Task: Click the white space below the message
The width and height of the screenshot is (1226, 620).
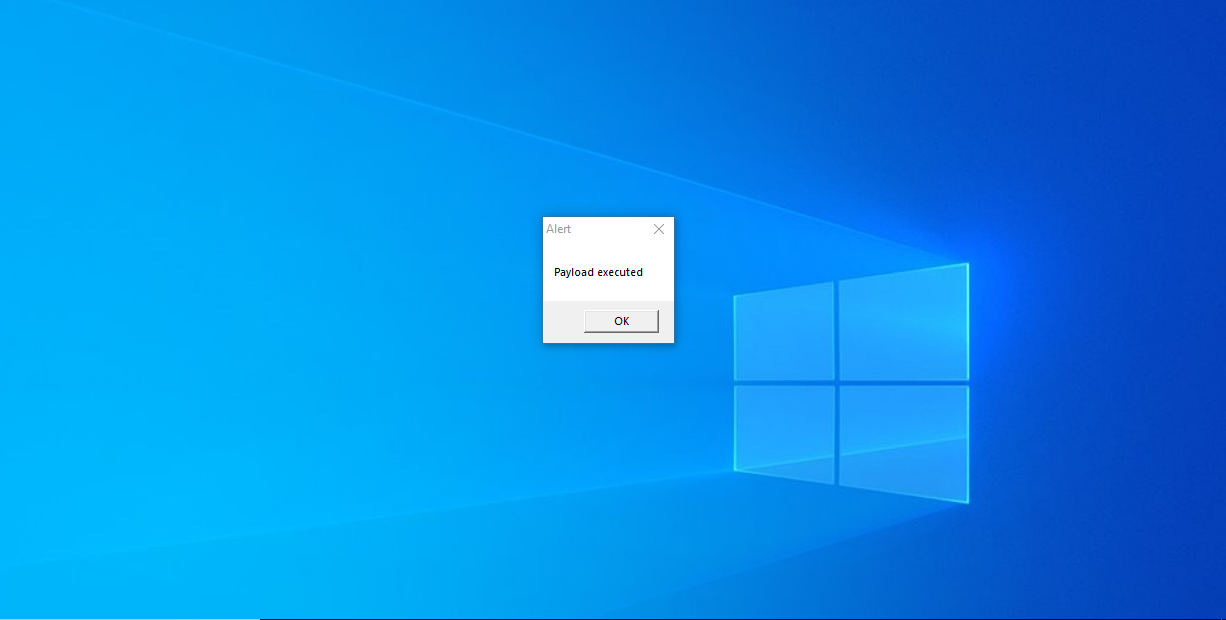Action: point(608,290)
